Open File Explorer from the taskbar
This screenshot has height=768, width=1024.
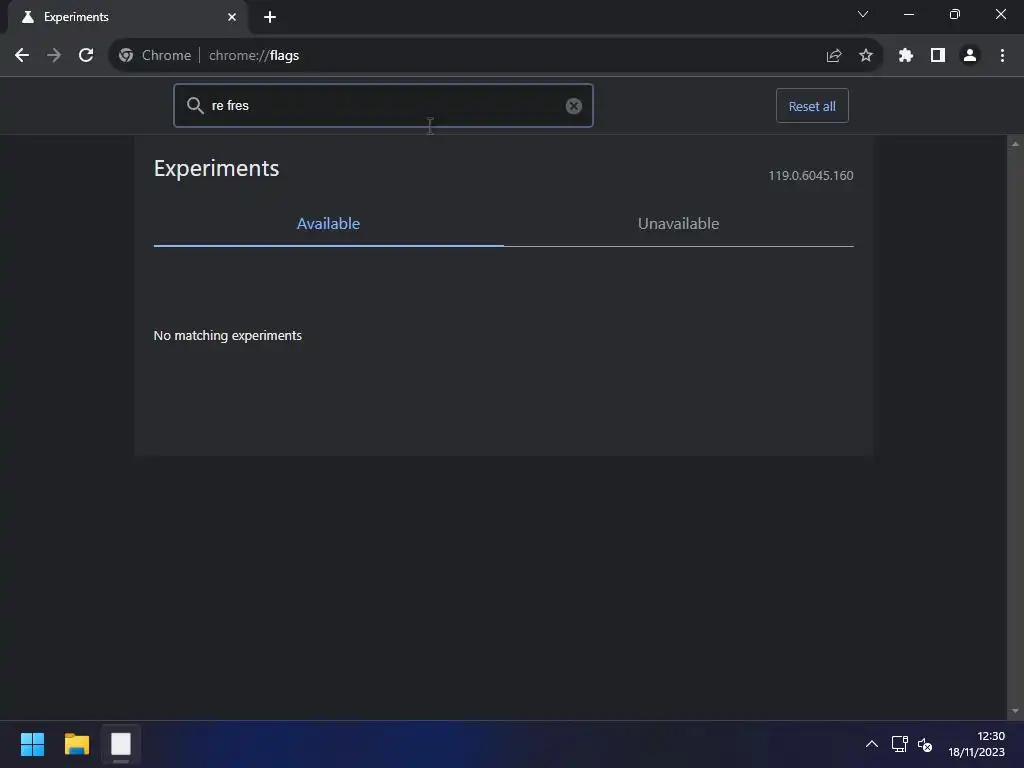76,744
